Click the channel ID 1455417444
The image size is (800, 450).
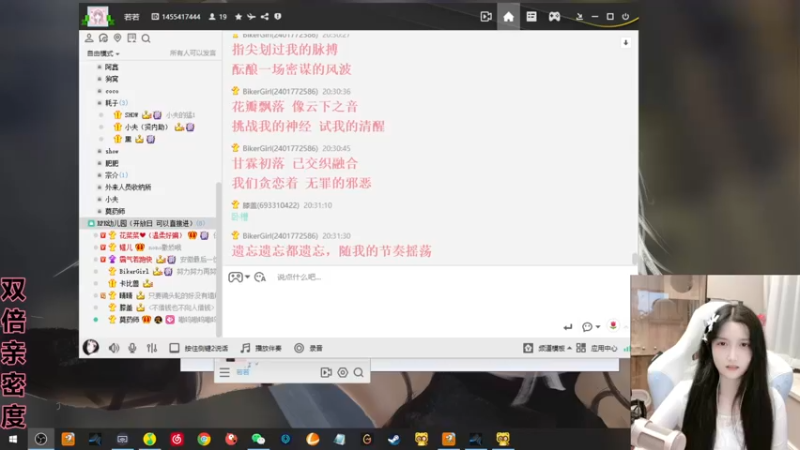coord(181,17)
